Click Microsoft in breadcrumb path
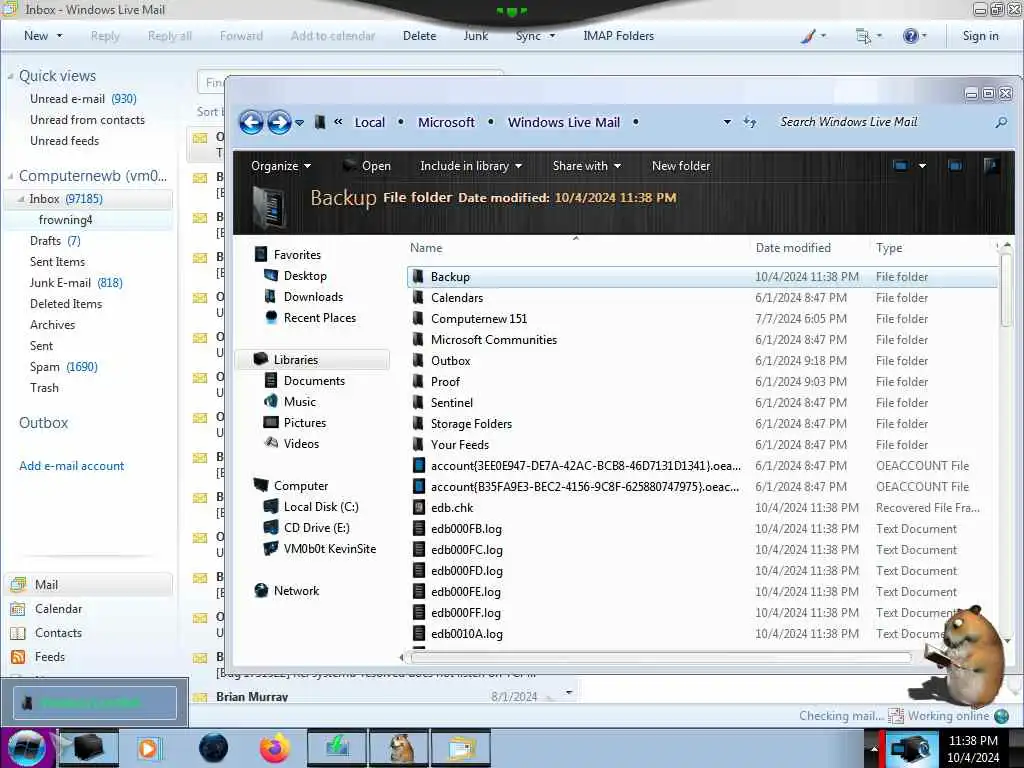 446,122
